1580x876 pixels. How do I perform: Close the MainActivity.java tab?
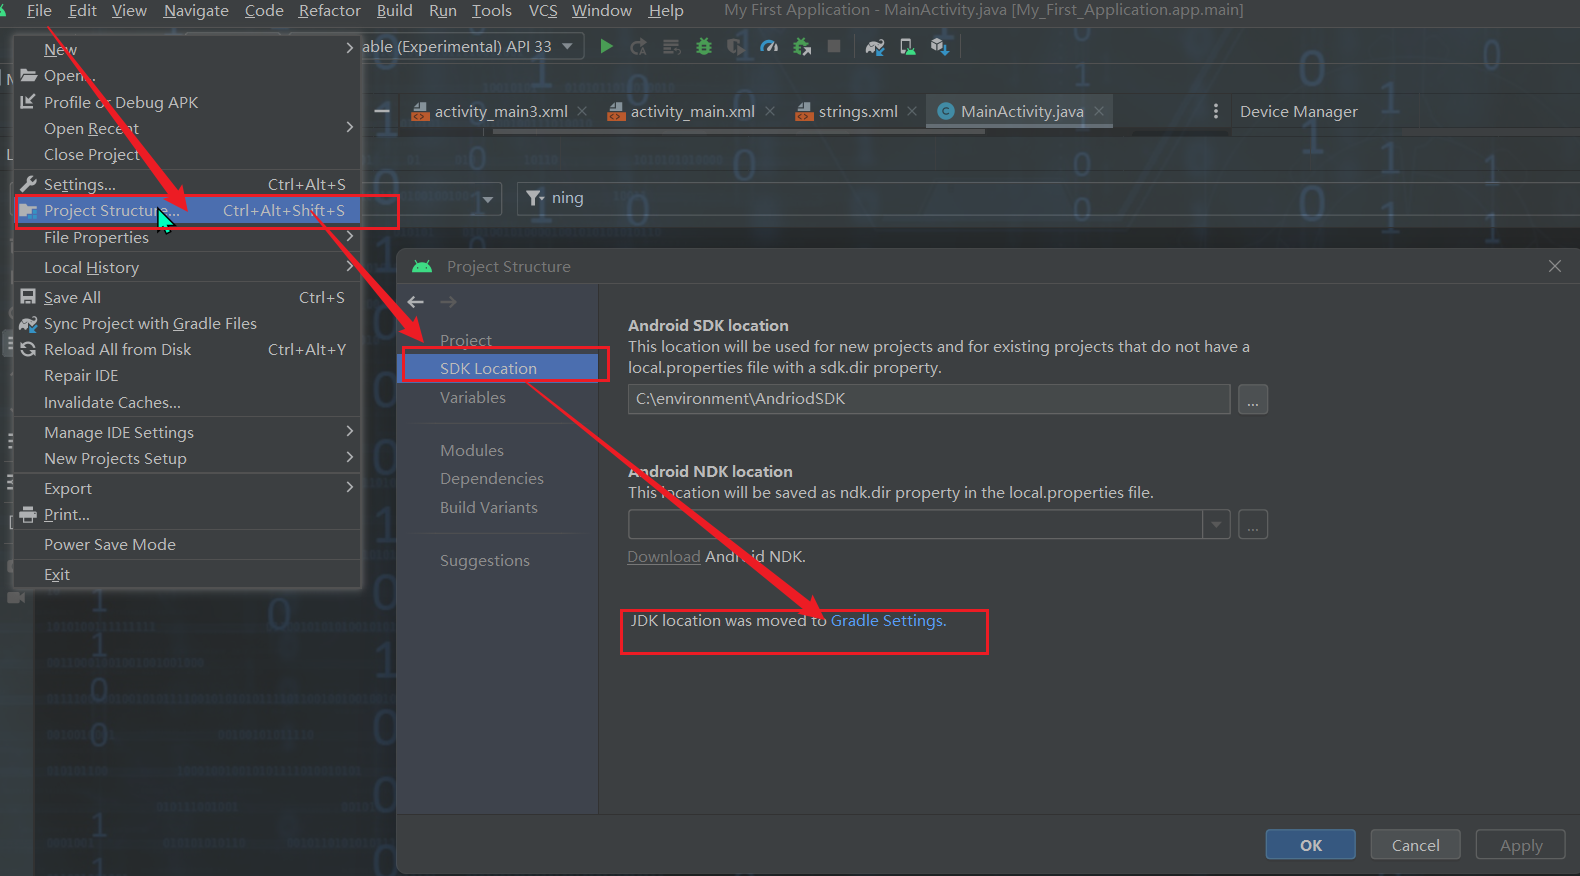pos(1099,112)
